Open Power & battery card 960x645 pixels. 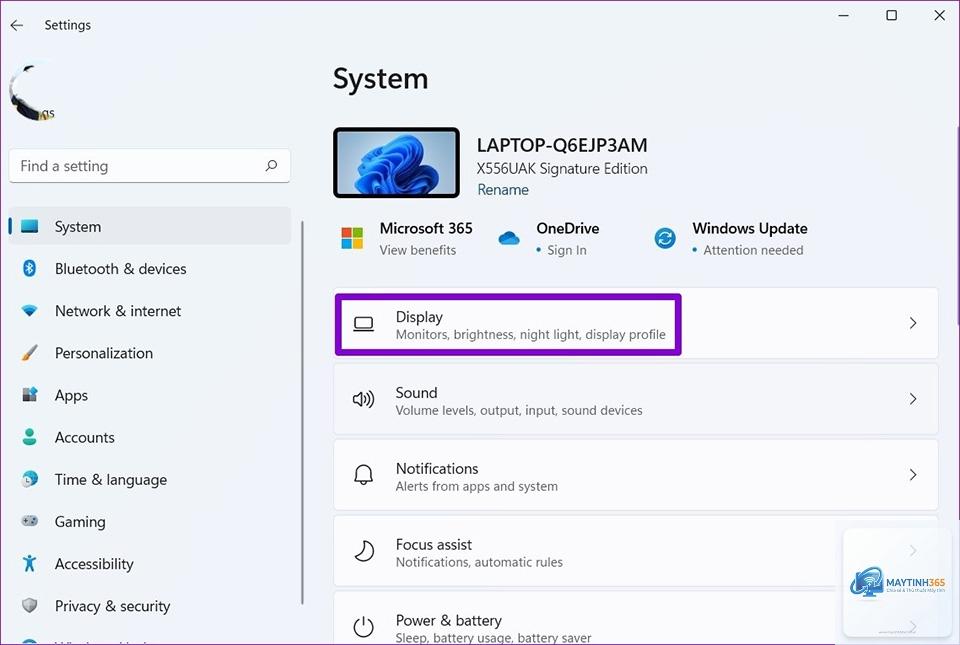click(x=636, y=618)
